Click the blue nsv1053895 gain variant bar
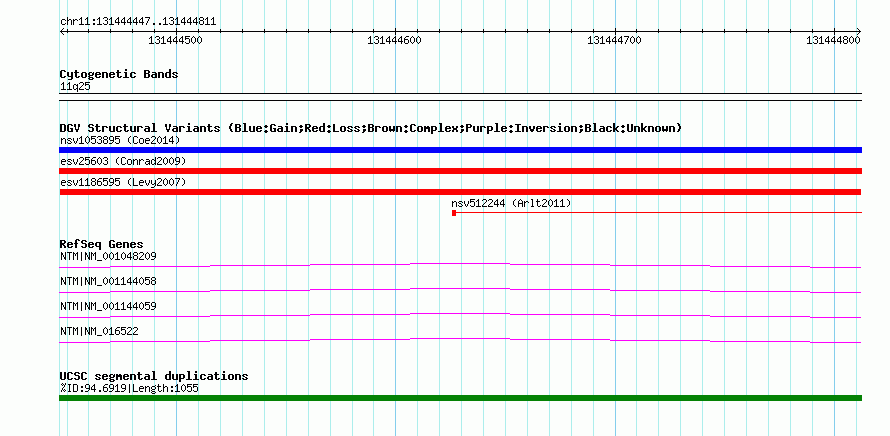 tap(460, 150)
